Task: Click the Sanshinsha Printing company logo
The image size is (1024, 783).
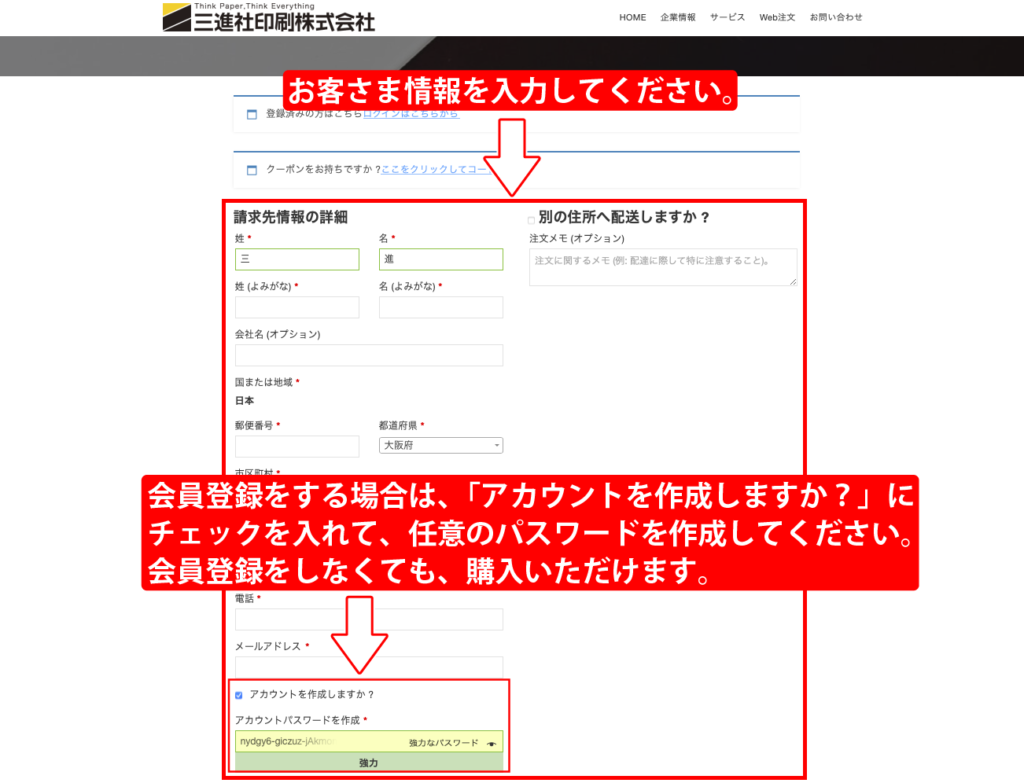Action: coord(268,18)
